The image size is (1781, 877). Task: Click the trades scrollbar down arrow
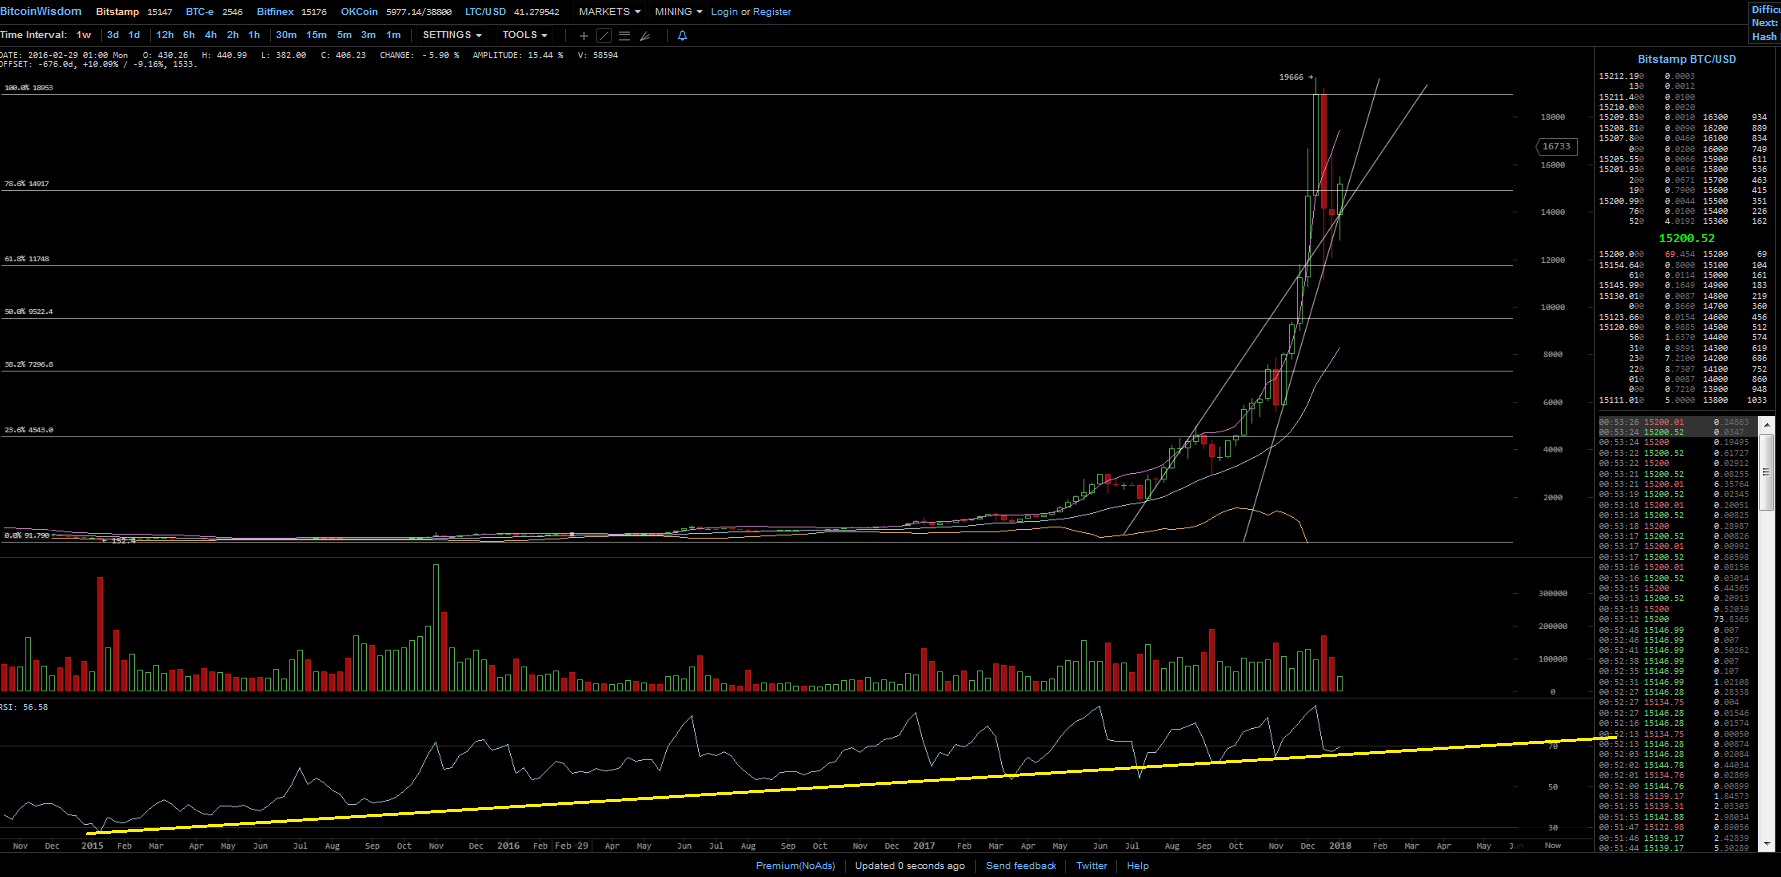click(x=1767, y=845)
